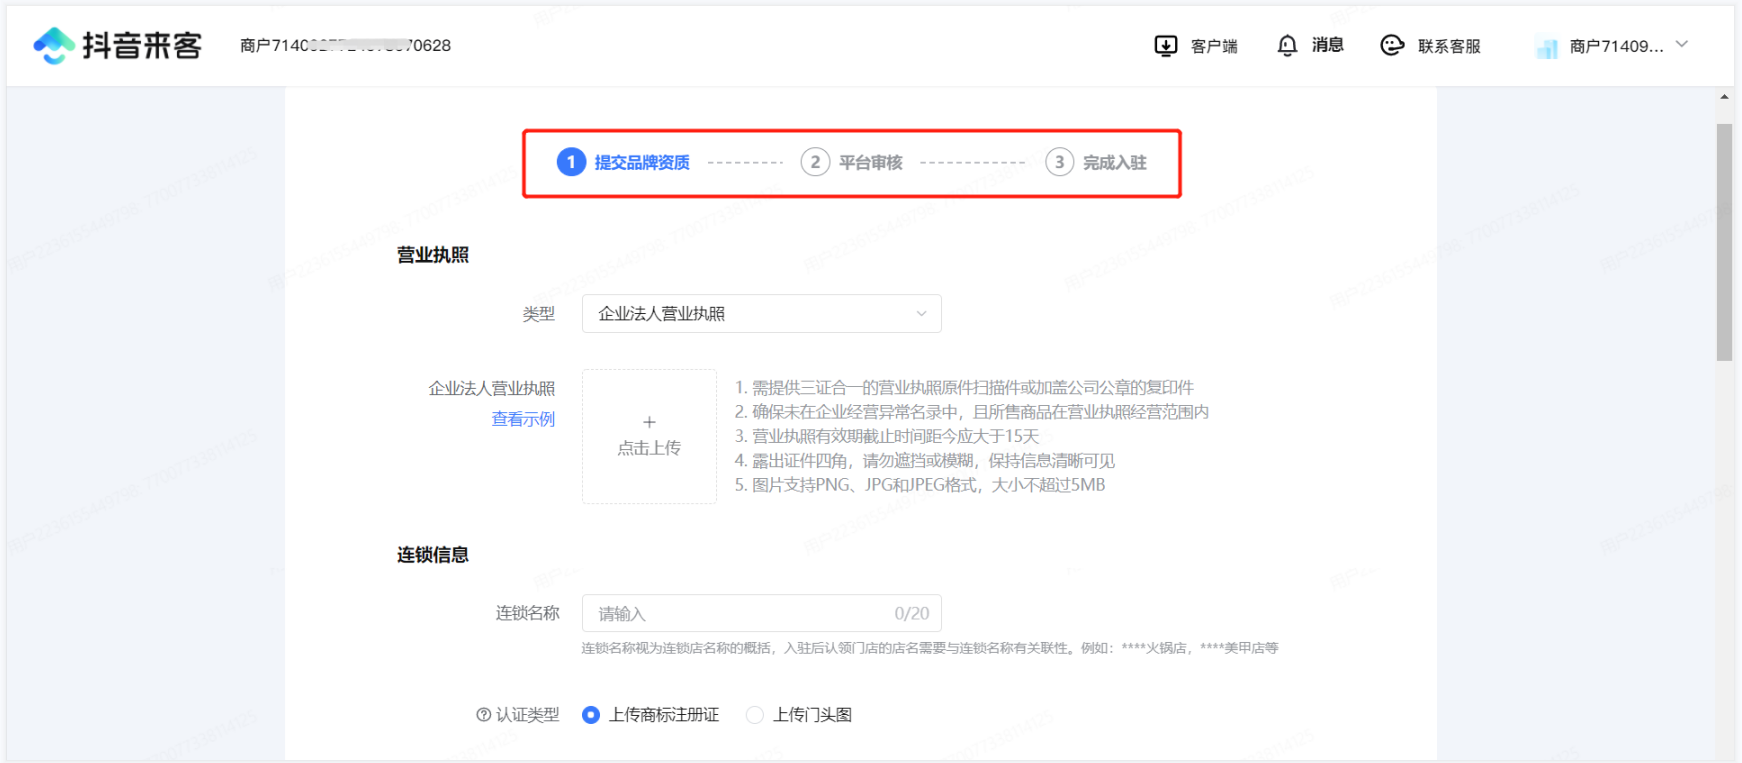1742x763 pixels.
Task: Click the 点击上传 upload box
Action: coord(649,436)
